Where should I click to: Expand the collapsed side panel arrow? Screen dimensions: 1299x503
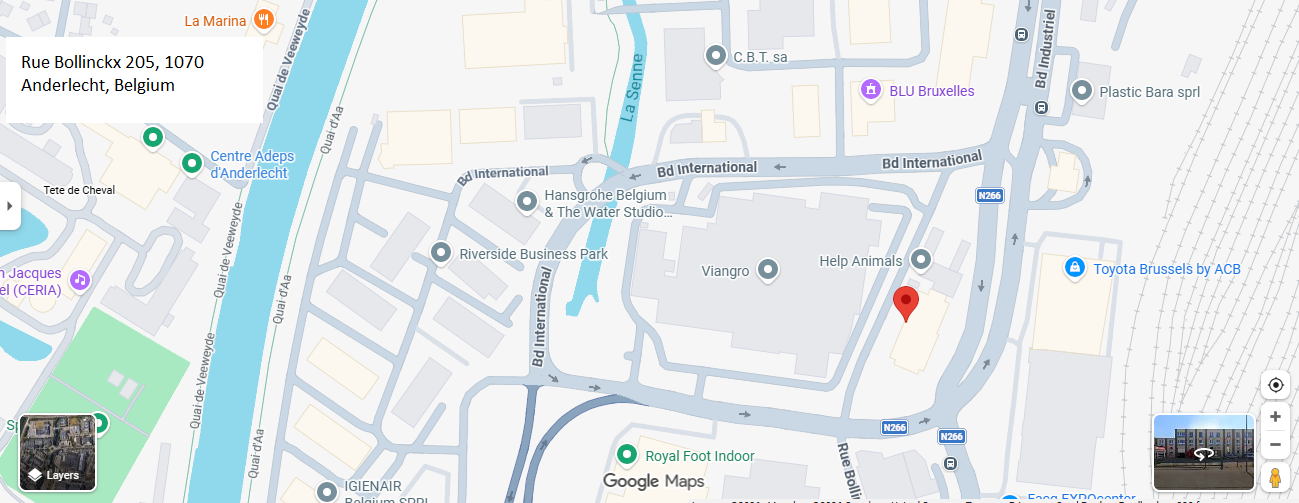9,205
